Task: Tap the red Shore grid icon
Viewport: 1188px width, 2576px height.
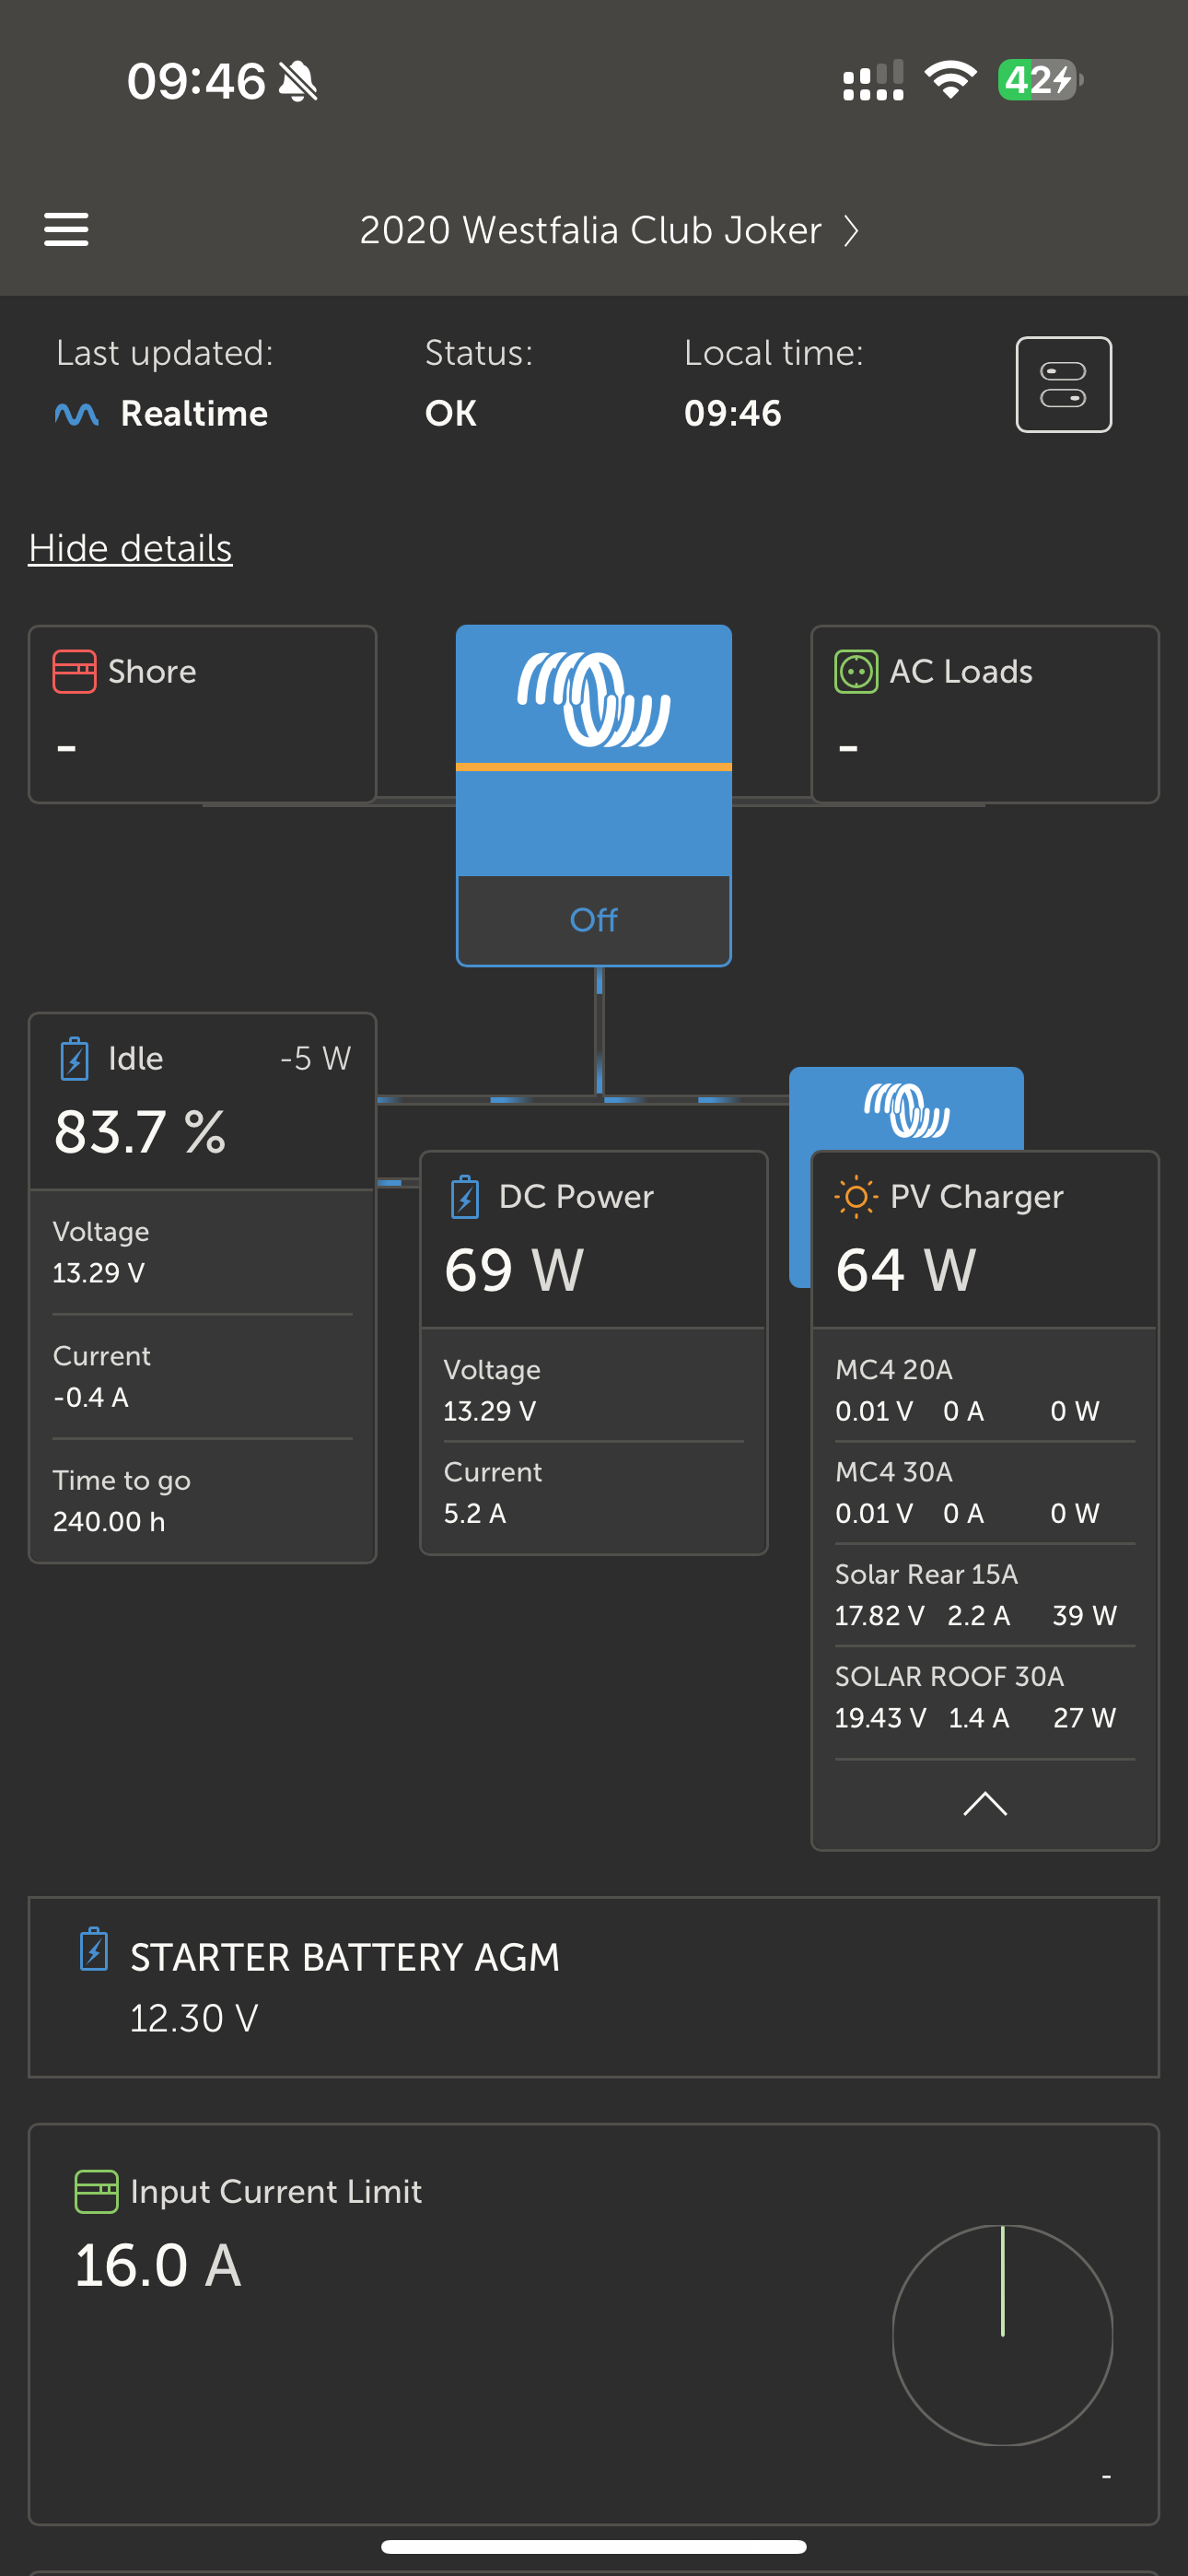Action: coord(74,671)
